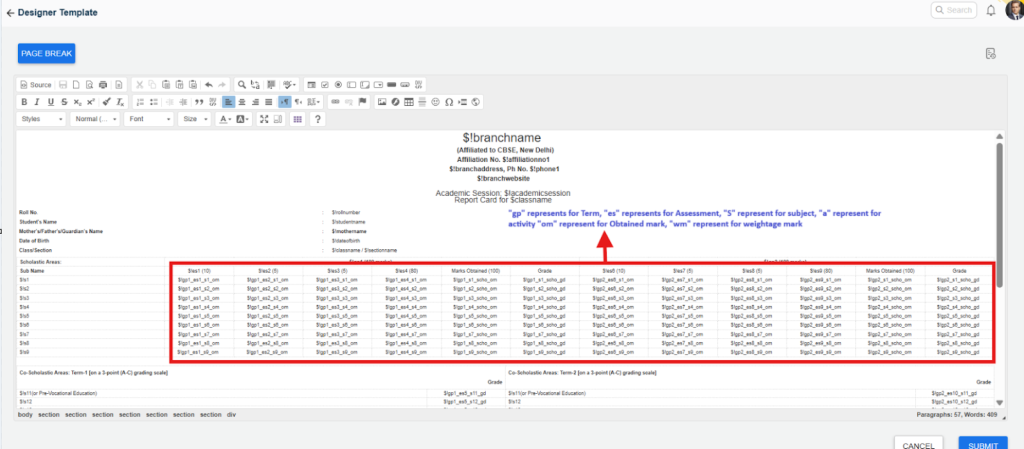Click the PAGE BREAK button

click(x=46, y=54)
